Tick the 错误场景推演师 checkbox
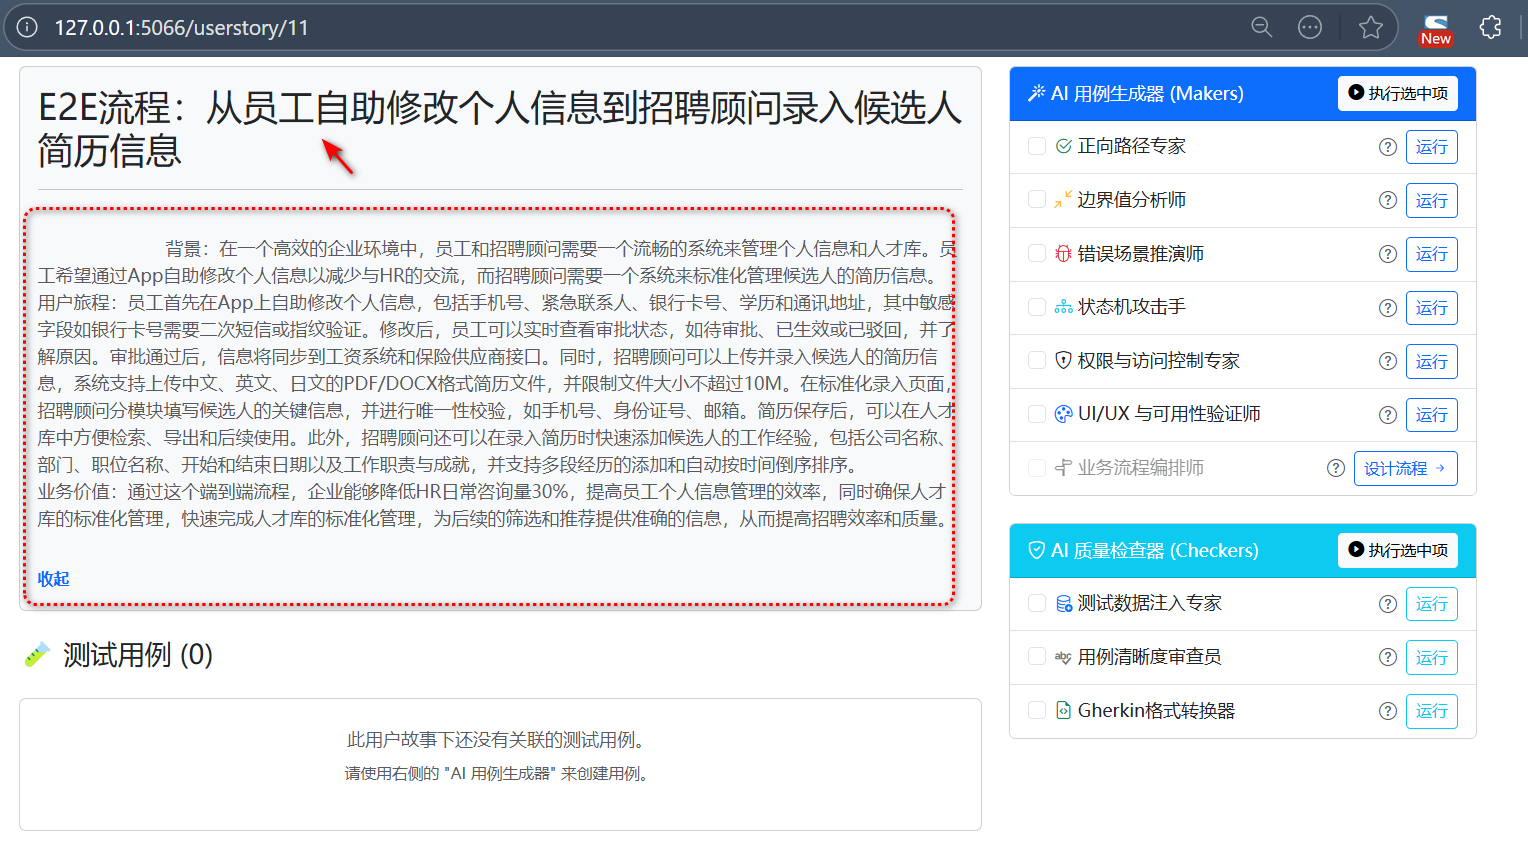The height and width of the screenshot is (843, 1528). (1037, 253)
